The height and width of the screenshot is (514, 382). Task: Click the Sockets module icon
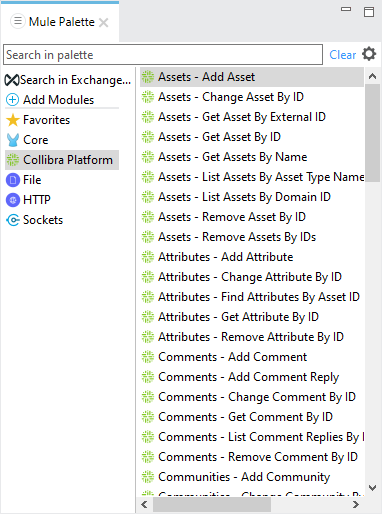tap(13, 220)
